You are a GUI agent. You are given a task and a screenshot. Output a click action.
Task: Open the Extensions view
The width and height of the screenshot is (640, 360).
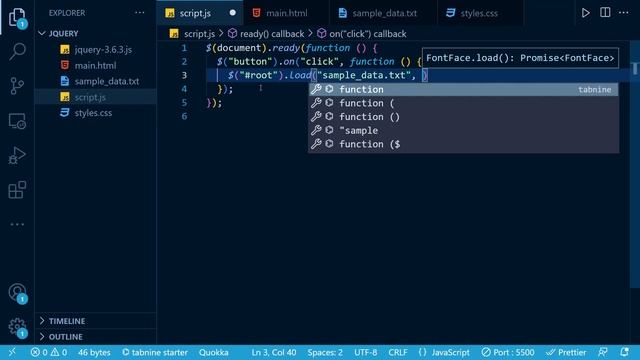pos(17,190)
